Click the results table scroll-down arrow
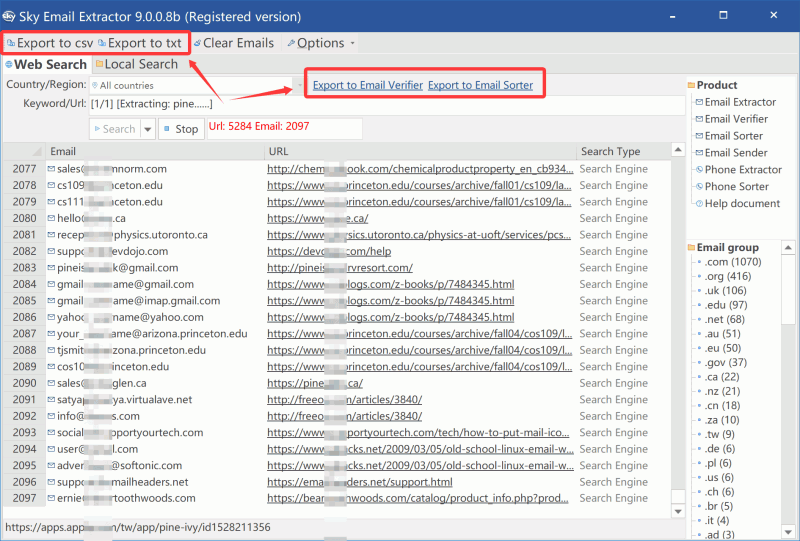This screenshot has height=541, width=800. 678,511
